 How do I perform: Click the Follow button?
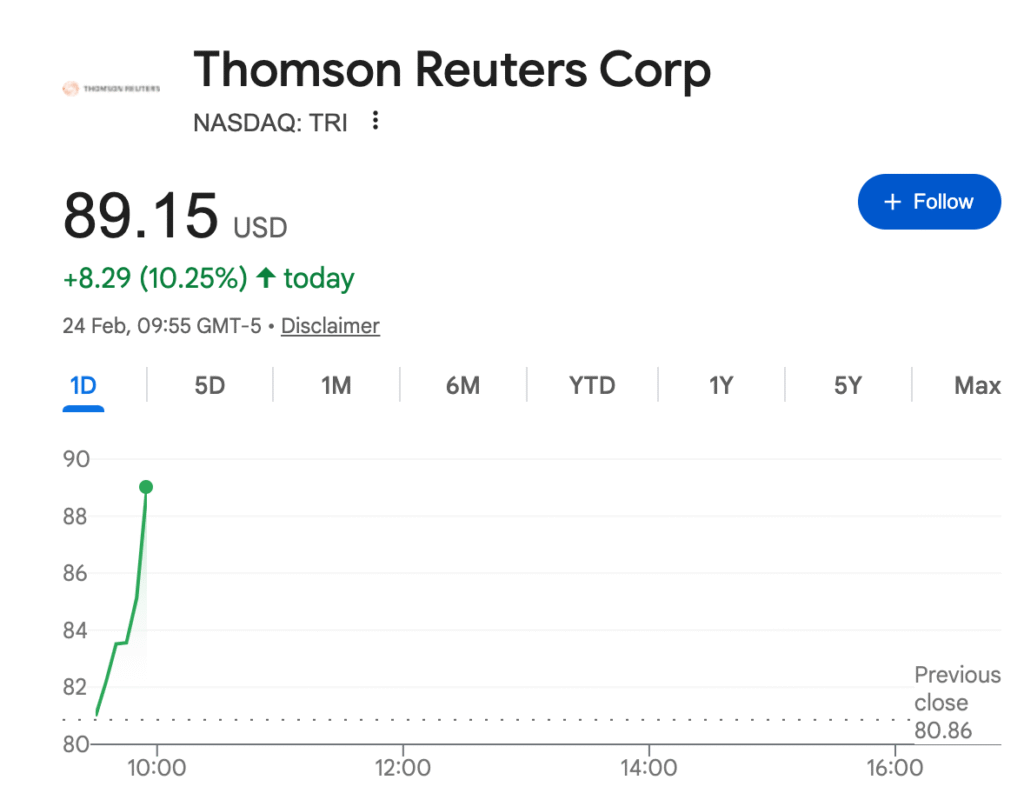click(x=929, y=202)
